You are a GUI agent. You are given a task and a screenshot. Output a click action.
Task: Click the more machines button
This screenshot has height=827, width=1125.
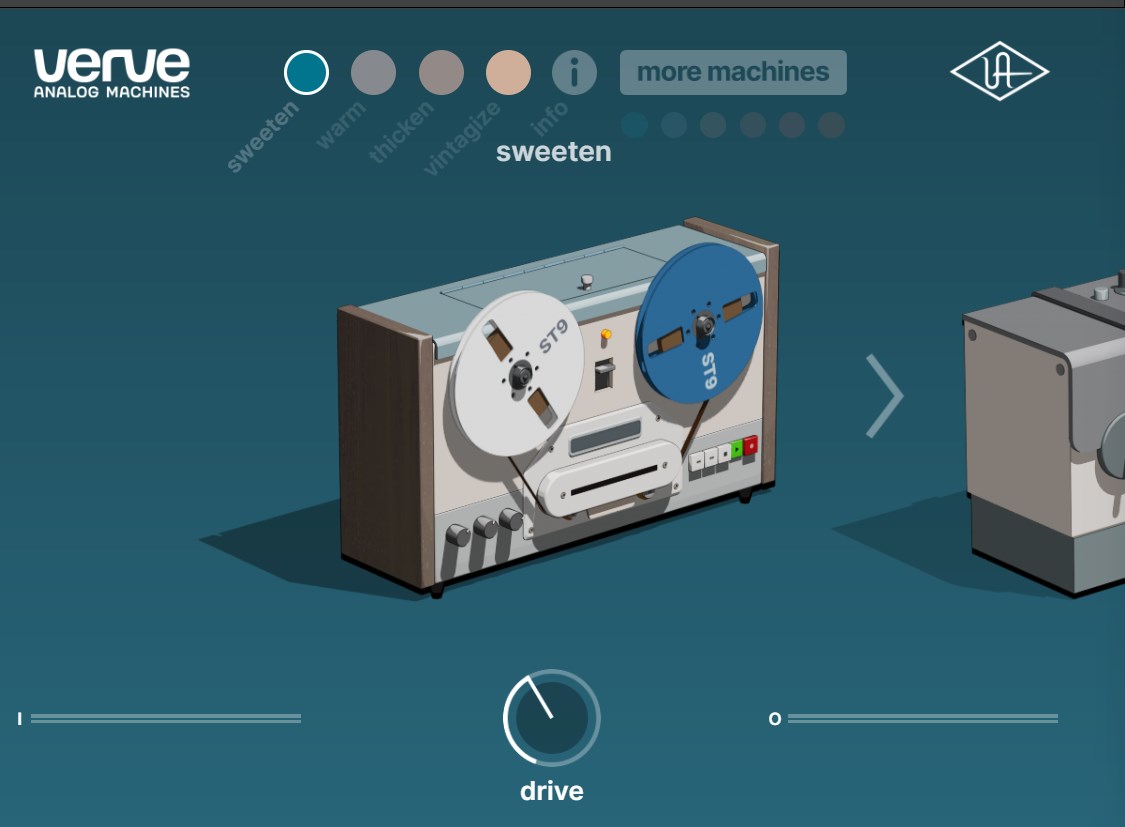pos(733,72)
